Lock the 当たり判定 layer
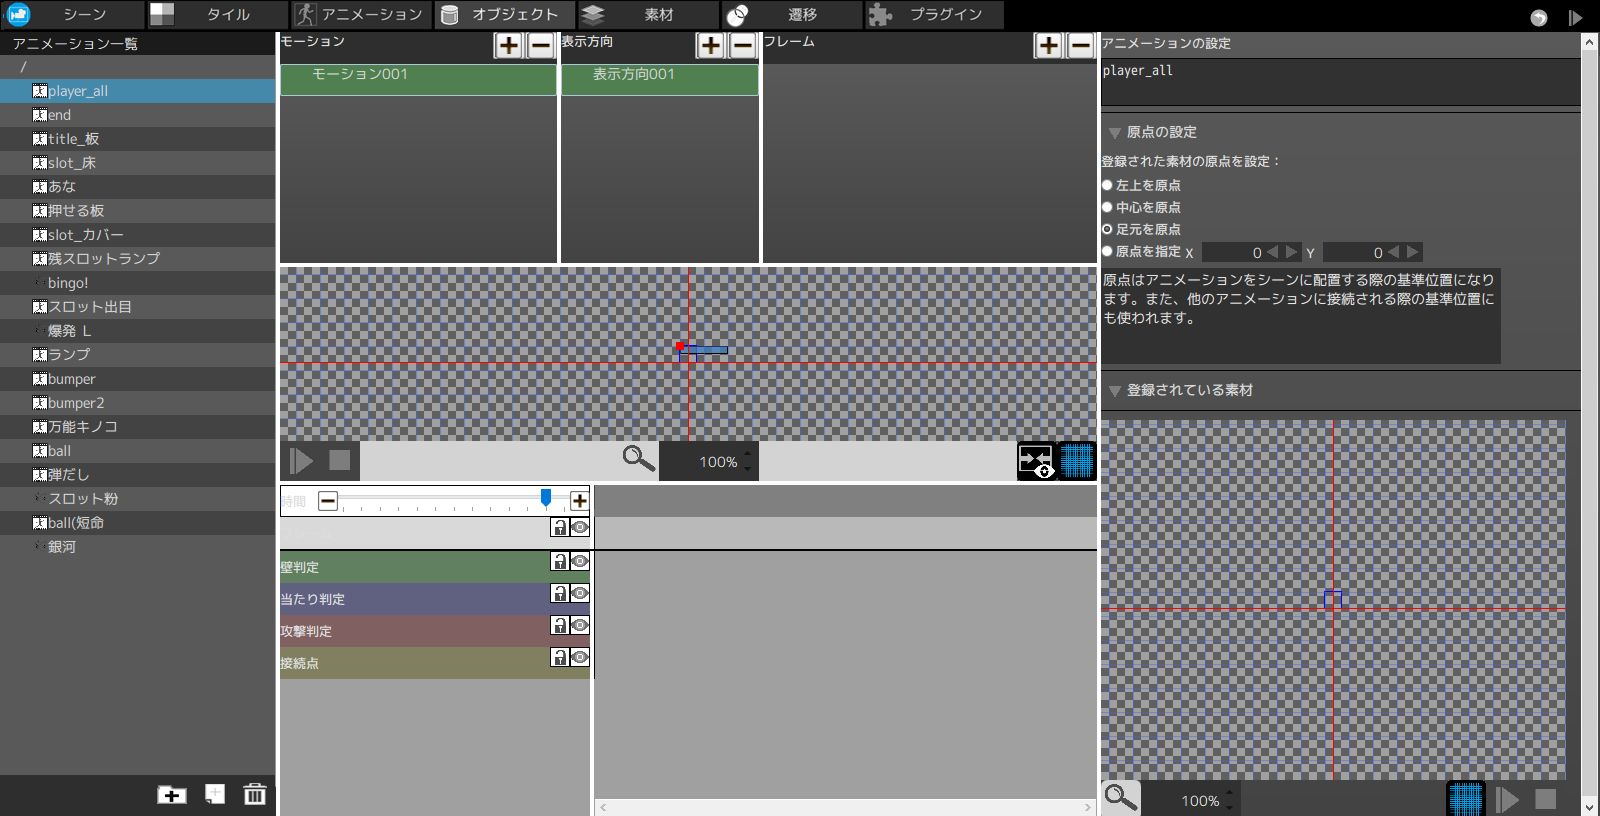 coord(560,593)
